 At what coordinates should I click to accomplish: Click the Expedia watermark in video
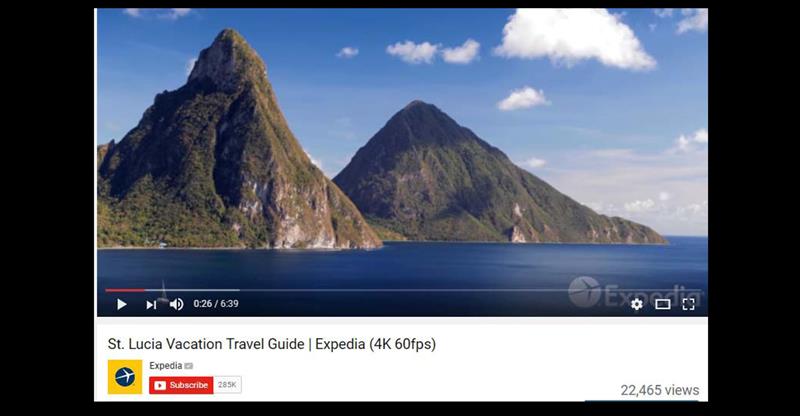[x=635, y=292]
